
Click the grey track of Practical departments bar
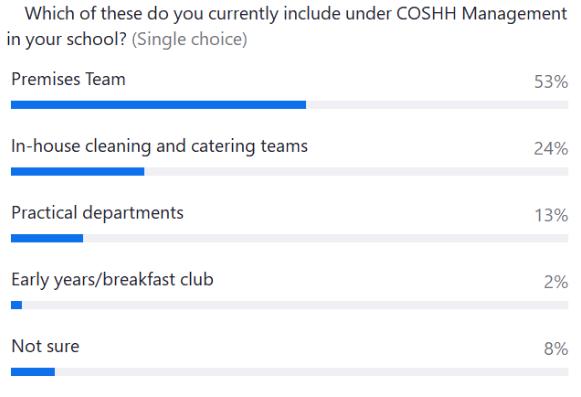[326, 238]
